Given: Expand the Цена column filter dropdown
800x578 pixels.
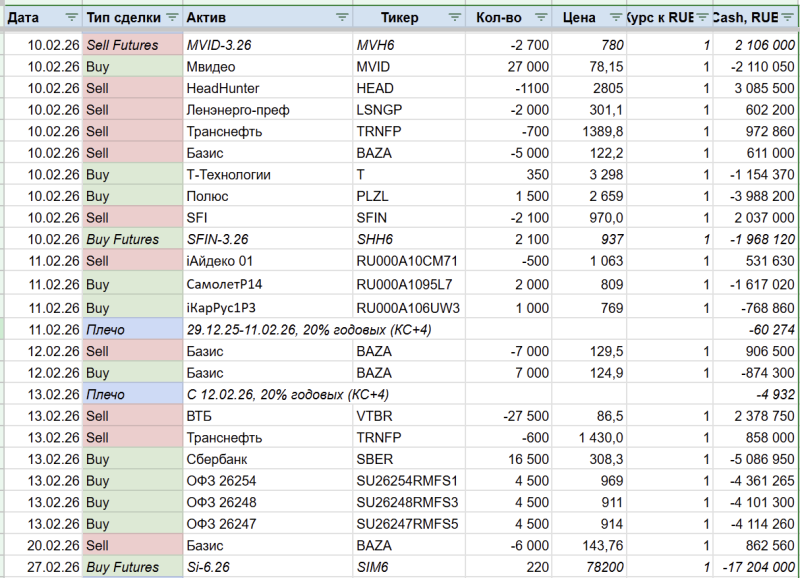Looking at the screenshot, I should (613, 18).
